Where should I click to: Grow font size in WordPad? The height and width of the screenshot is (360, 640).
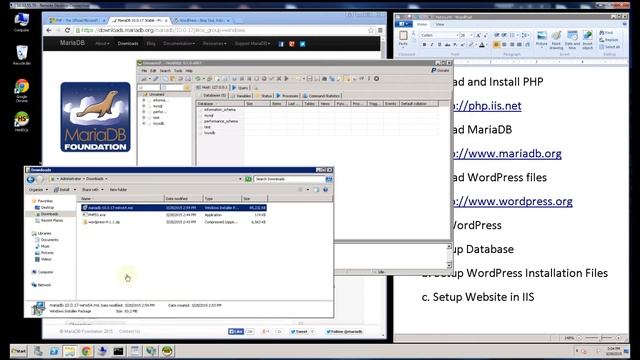point(478,36)
